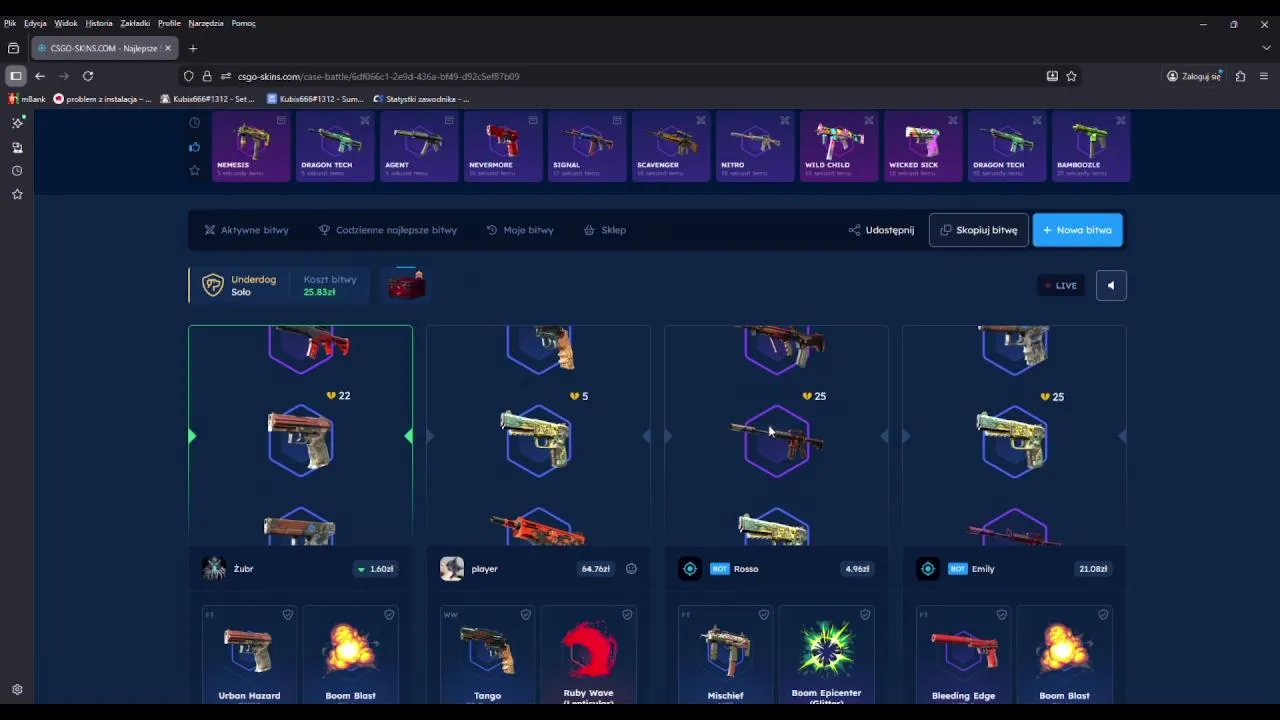Image resolution: width=1280 pixels, height=720 pixels.
Task: Close the CSGO-SKINS.COM tab
Action: click(168, 48)
